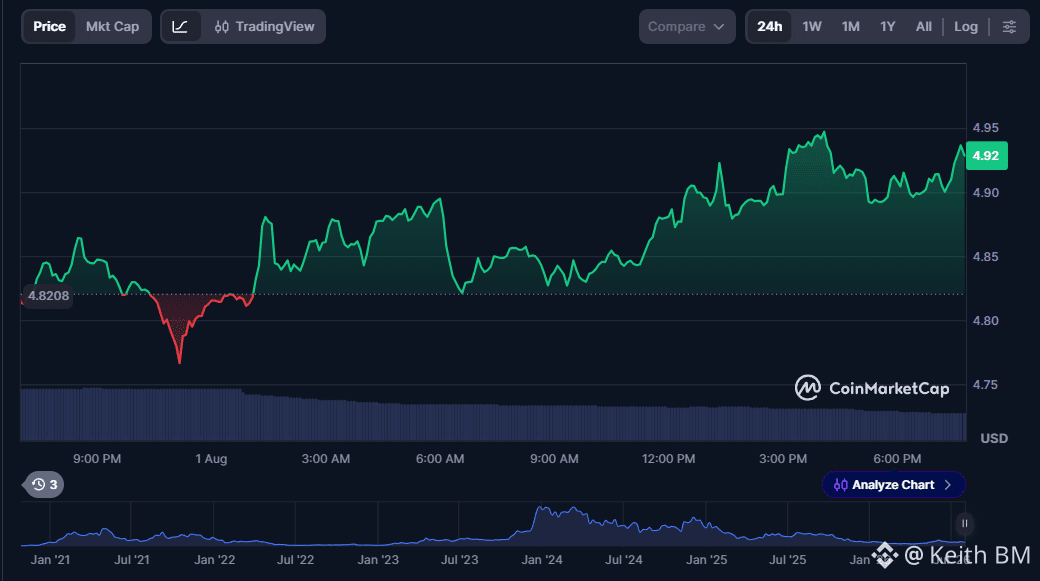Click the 4.85 price axis label

[x=986, y=257]
